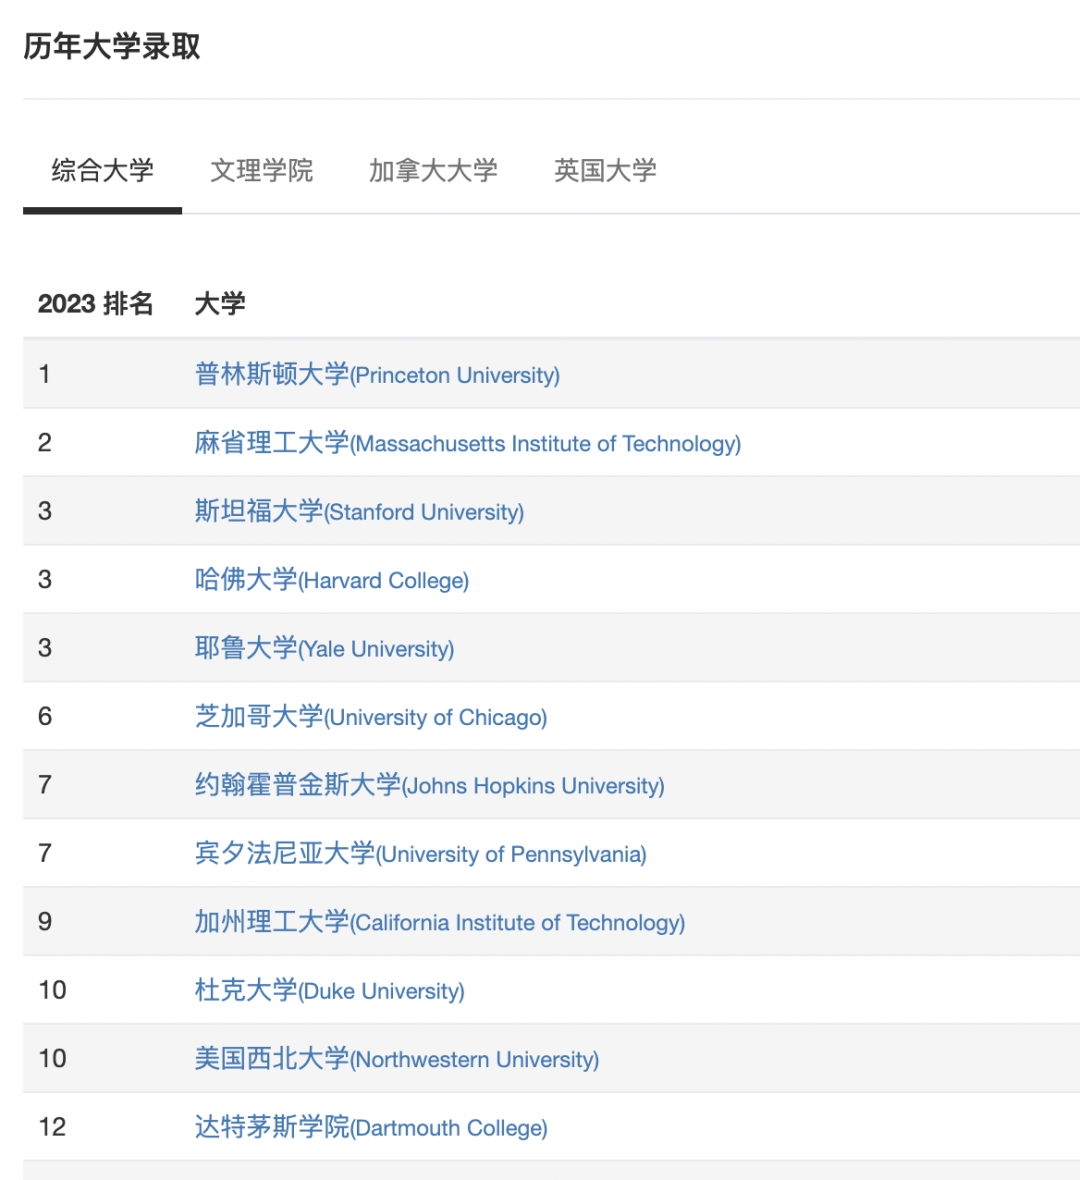Click the Duke University link
The image size is (1080, 1180).
[x=330, y=990]
